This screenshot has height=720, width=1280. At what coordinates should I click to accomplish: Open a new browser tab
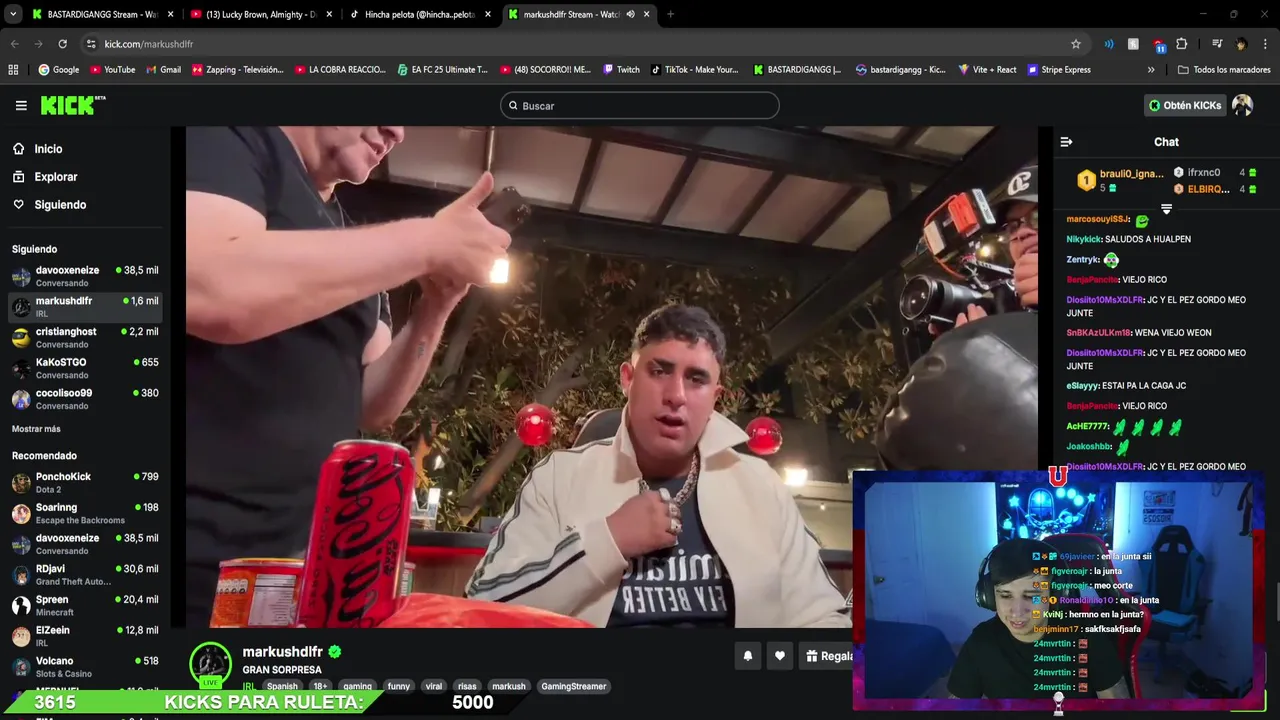coord(670,14)
